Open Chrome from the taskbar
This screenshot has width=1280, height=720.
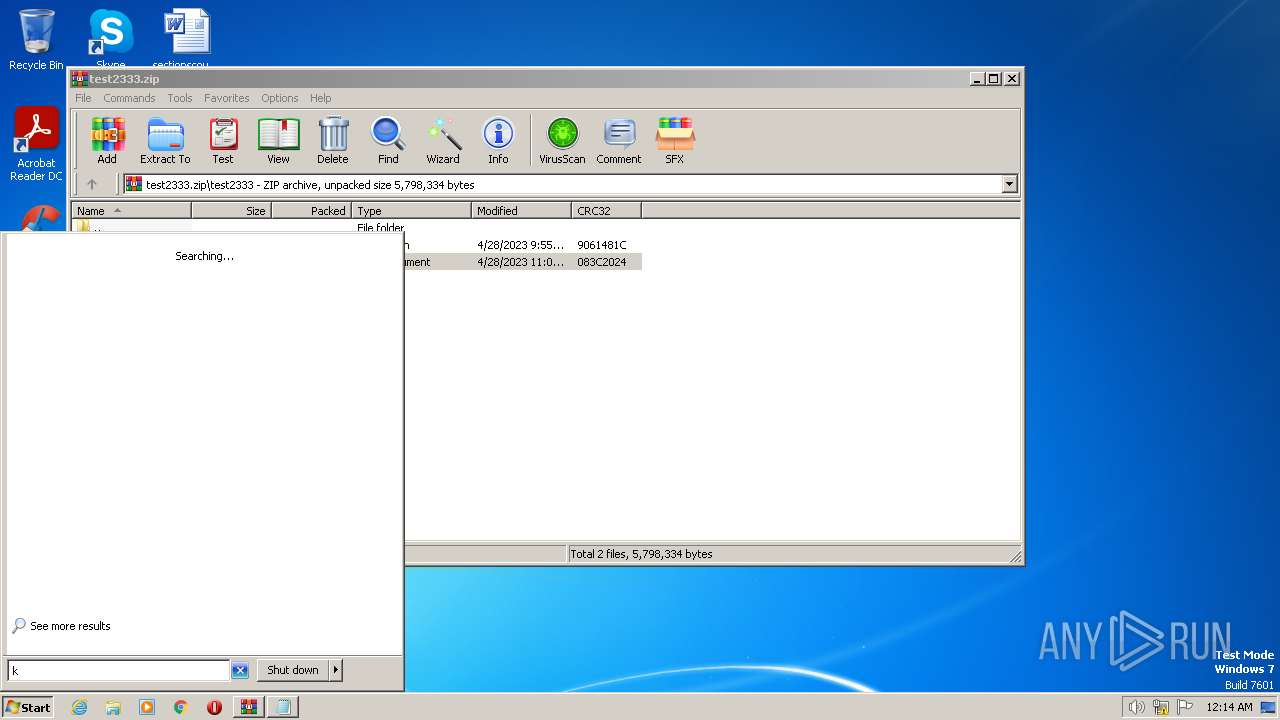coord(181,707)
